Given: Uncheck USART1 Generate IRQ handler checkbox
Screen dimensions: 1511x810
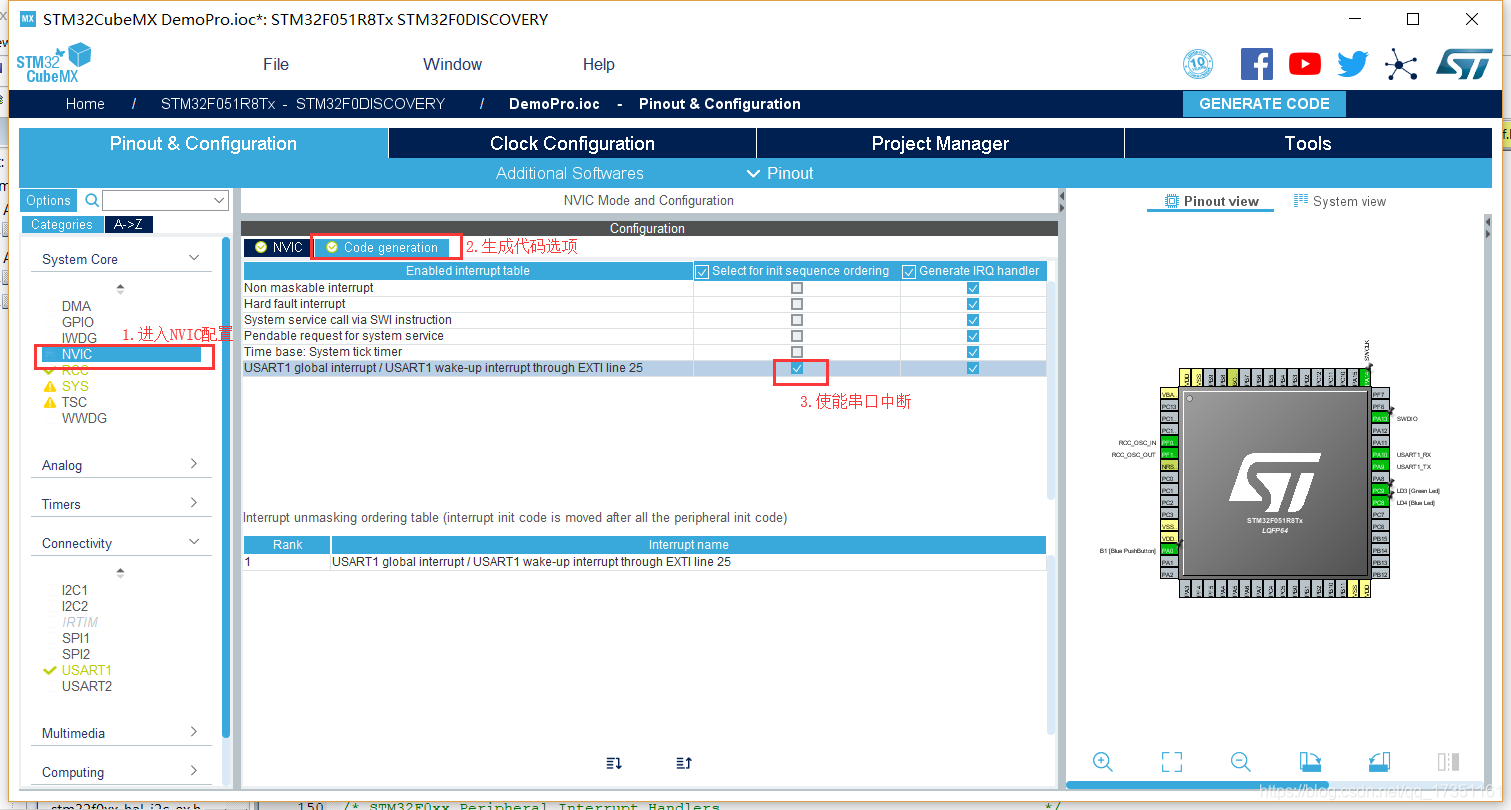Looking at the screenshot, I should [x=973, y=368].
